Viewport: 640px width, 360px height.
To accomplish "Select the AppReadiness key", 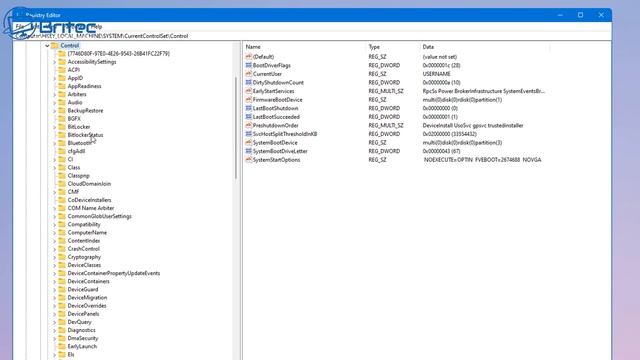I will (x=84, y=86).
